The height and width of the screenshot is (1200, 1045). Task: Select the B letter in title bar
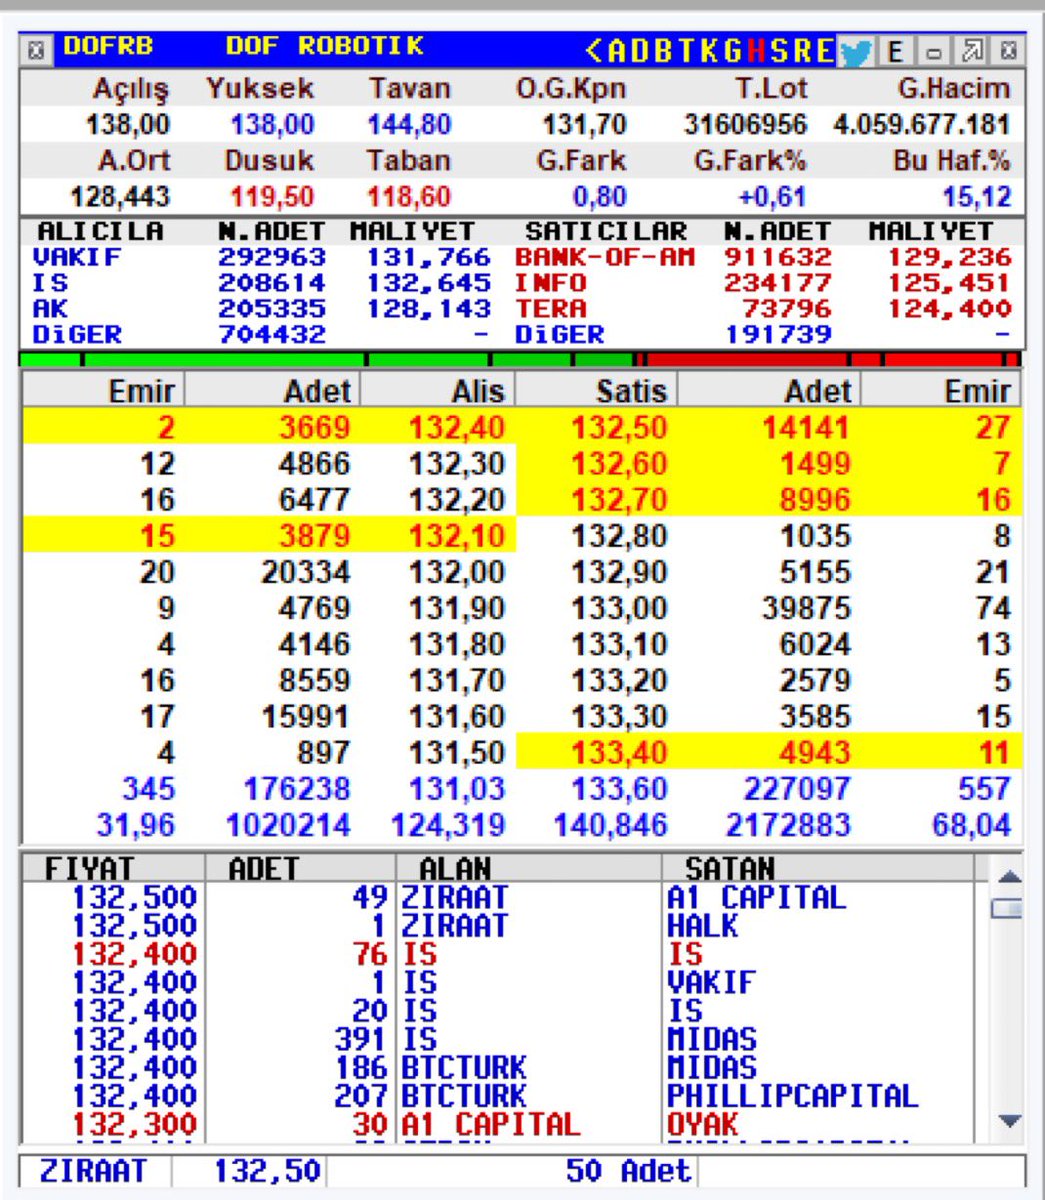(662, 50)
